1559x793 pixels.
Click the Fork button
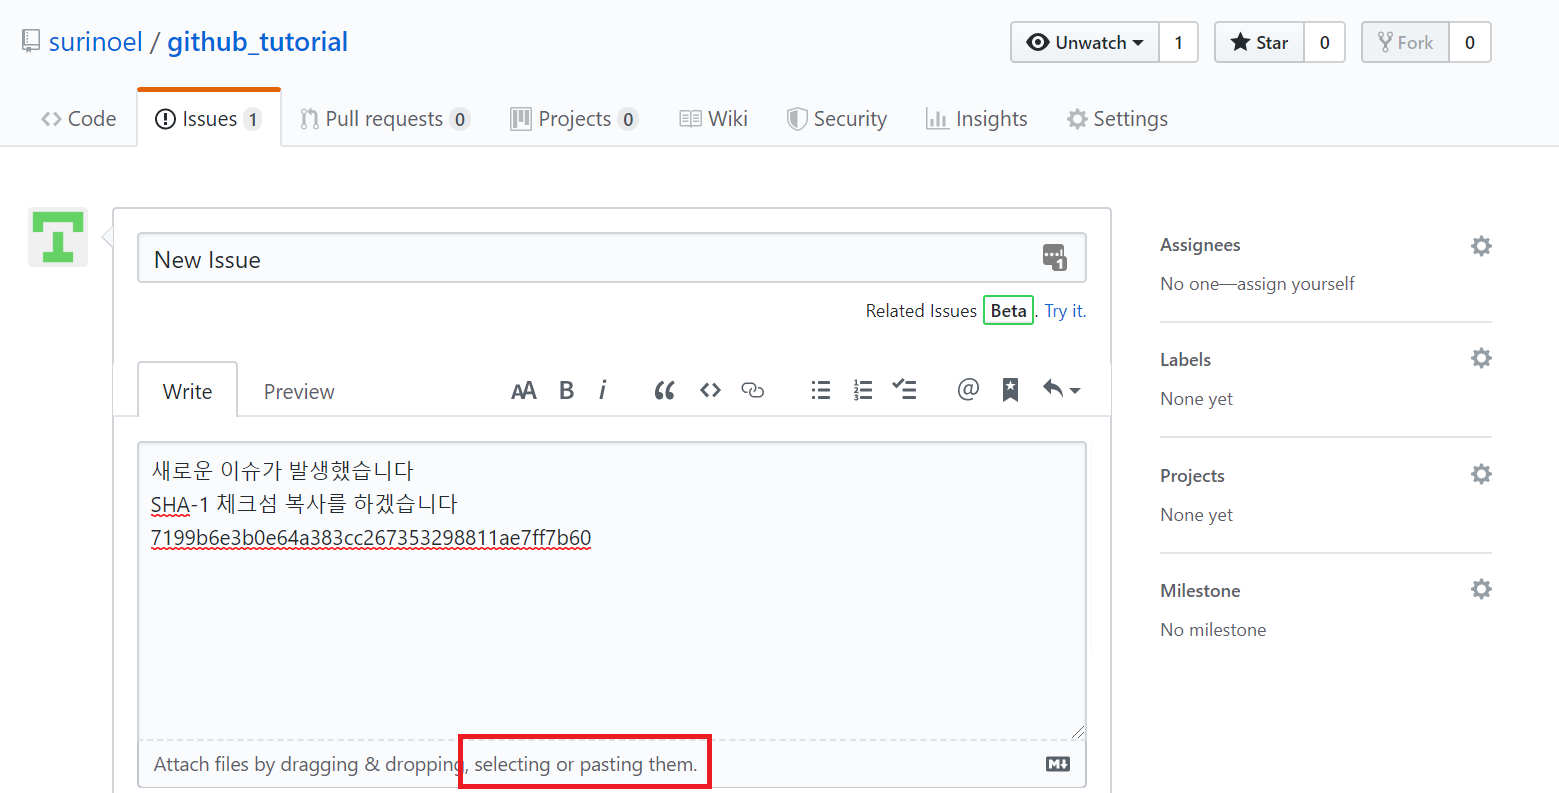pyautogui.click(x=1405, y=42)
